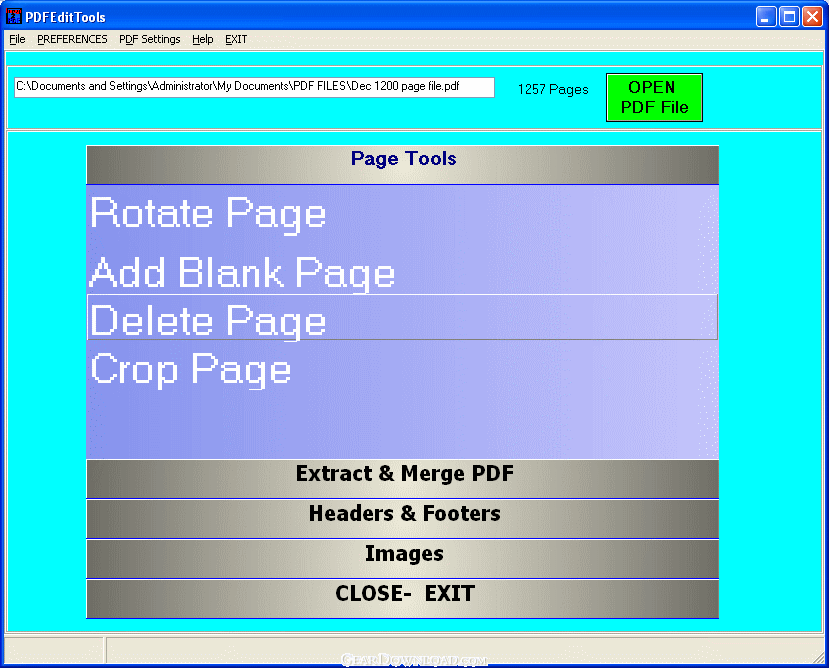Image resolution: width=829 pixels, height=668 pixels.
Task: Click the PDFEditTools title bar app icon
Action: pyautogui.click(x=13, y=16)
